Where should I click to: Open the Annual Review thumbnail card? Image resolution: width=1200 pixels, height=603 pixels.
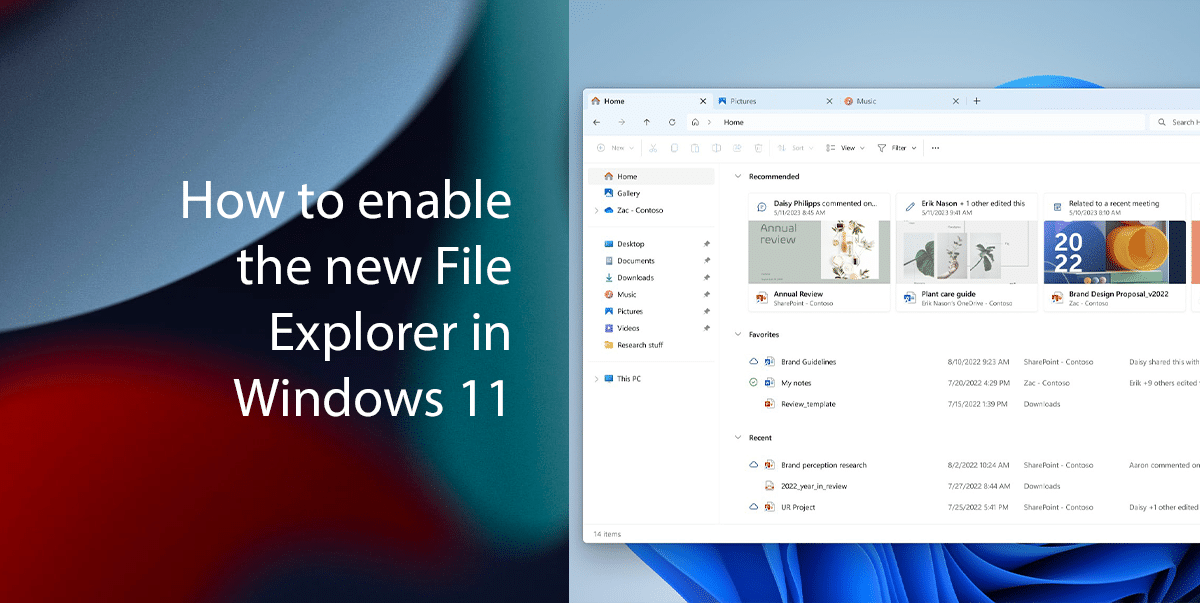pyautogui.click(x=819, y=252)
